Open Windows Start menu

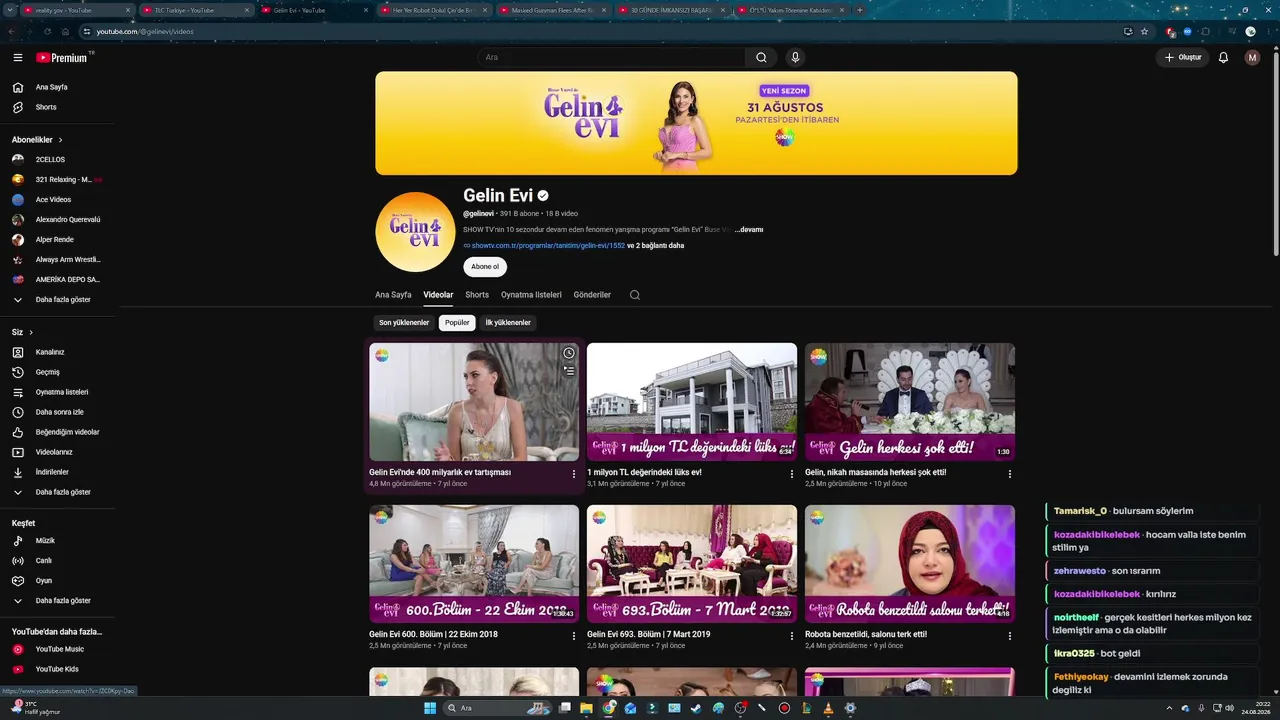pyautogui.click(x=430, y=708)
